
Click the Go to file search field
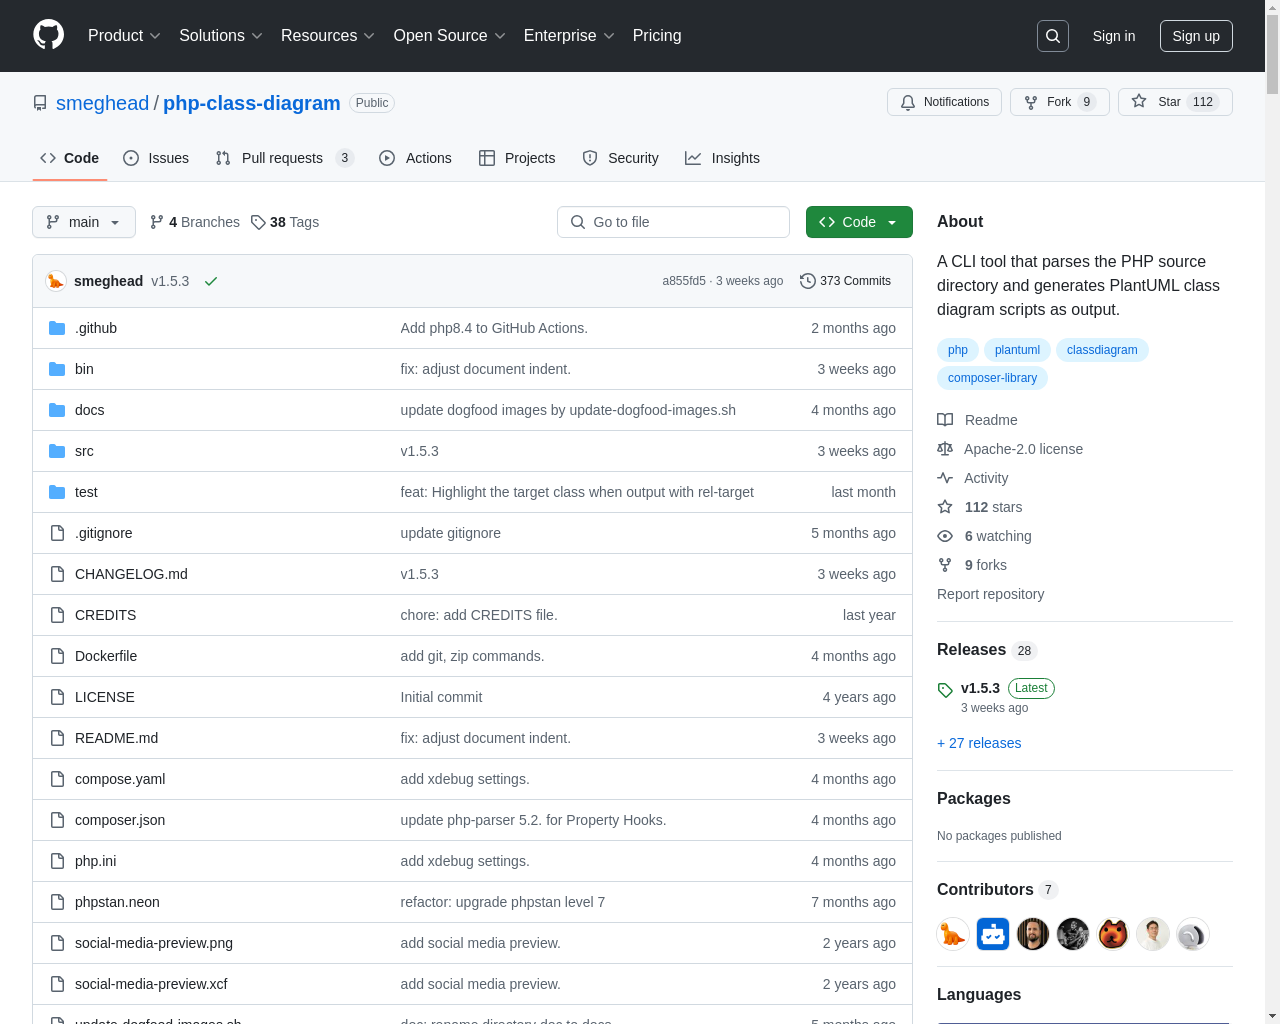click(673, 222)
